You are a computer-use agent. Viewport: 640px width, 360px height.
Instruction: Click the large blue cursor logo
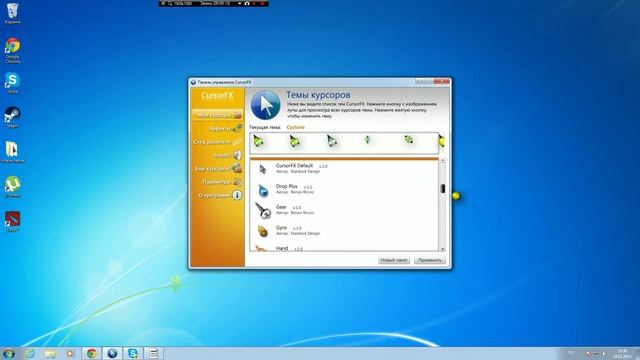point(265,105)
